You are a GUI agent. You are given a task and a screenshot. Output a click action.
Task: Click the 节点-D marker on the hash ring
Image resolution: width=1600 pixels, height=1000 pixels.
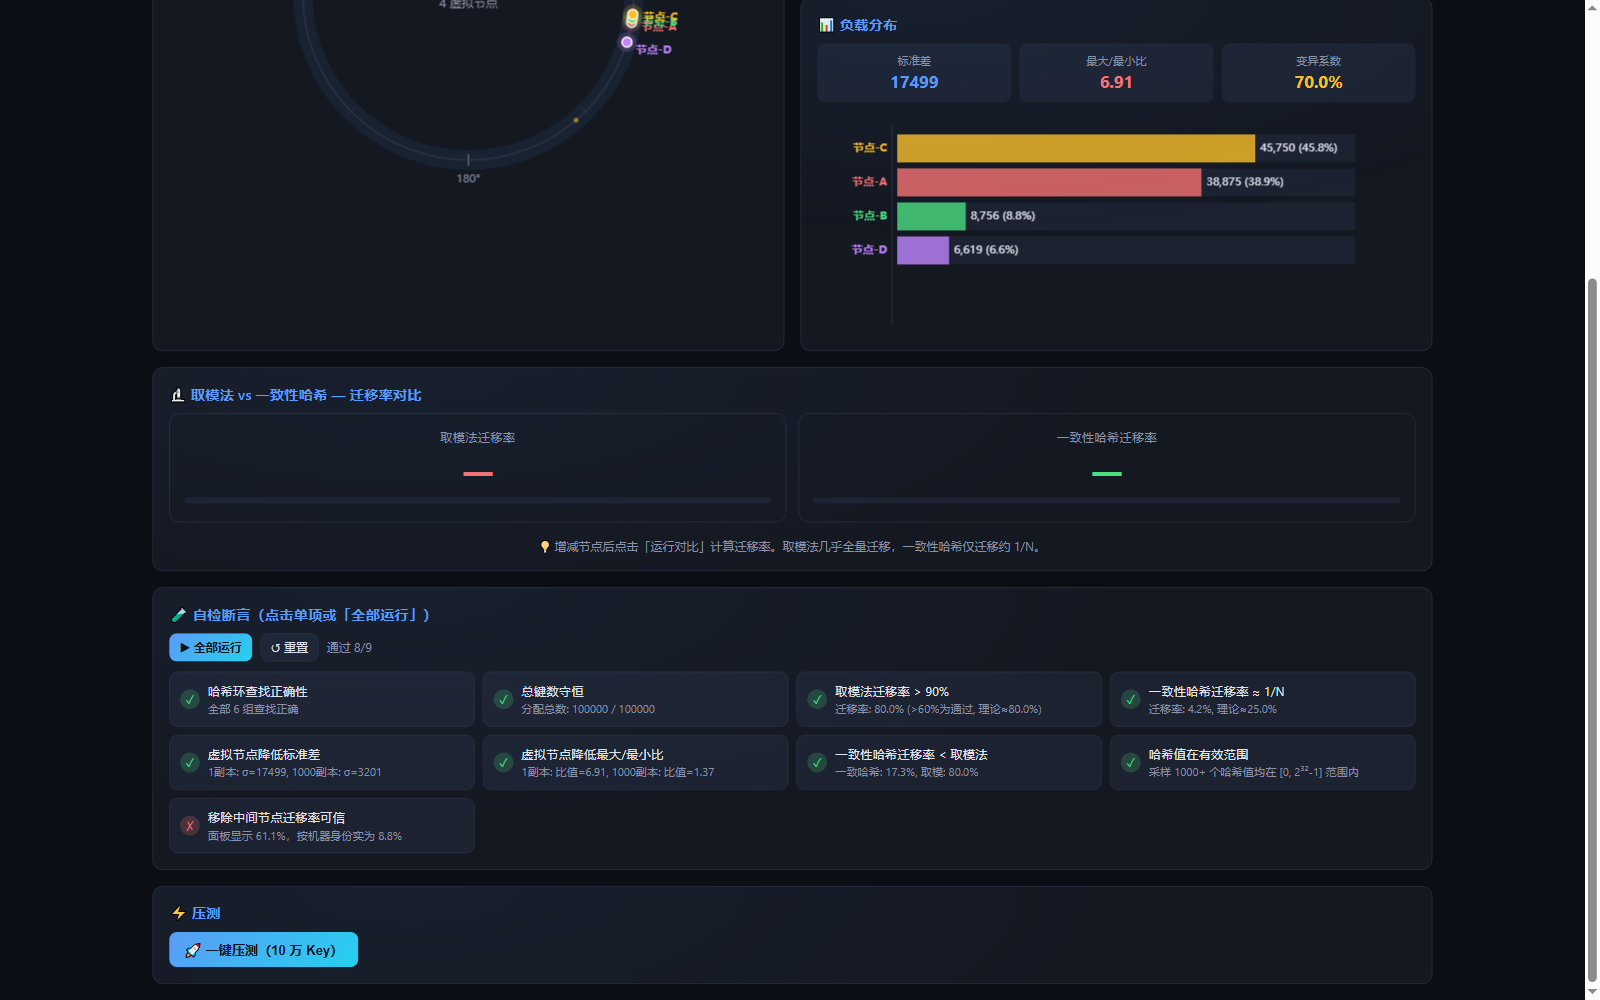click(627, 42)
